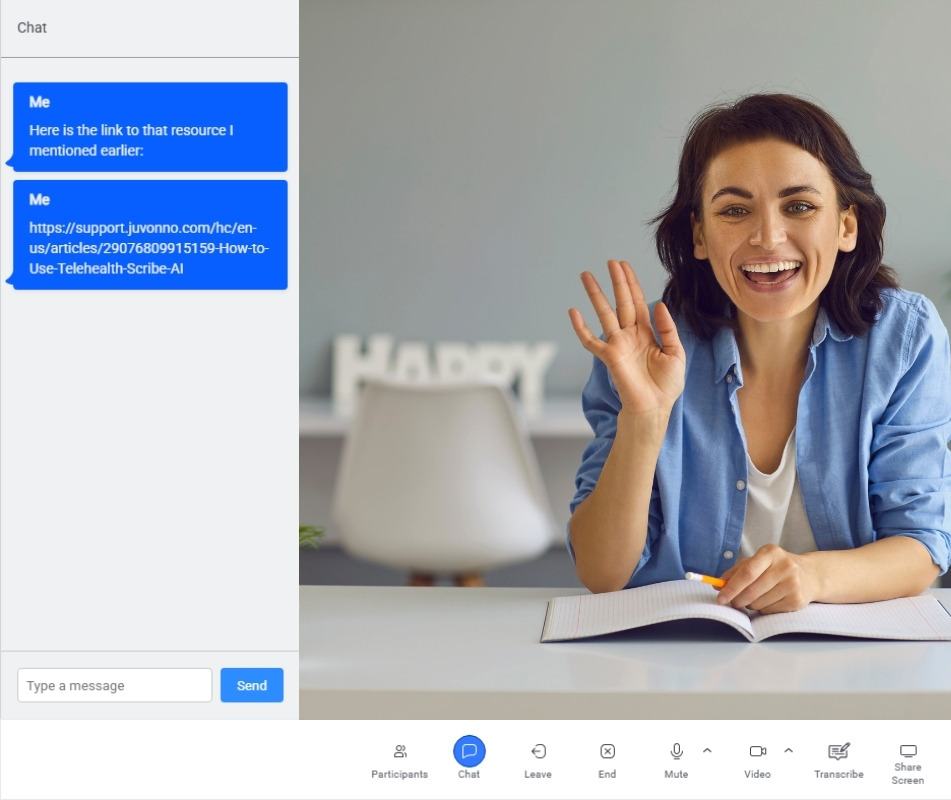Image resolution: width=951 pixels, height=800 pixels.
Task: End the call for everyone
Action: [607, 759]
